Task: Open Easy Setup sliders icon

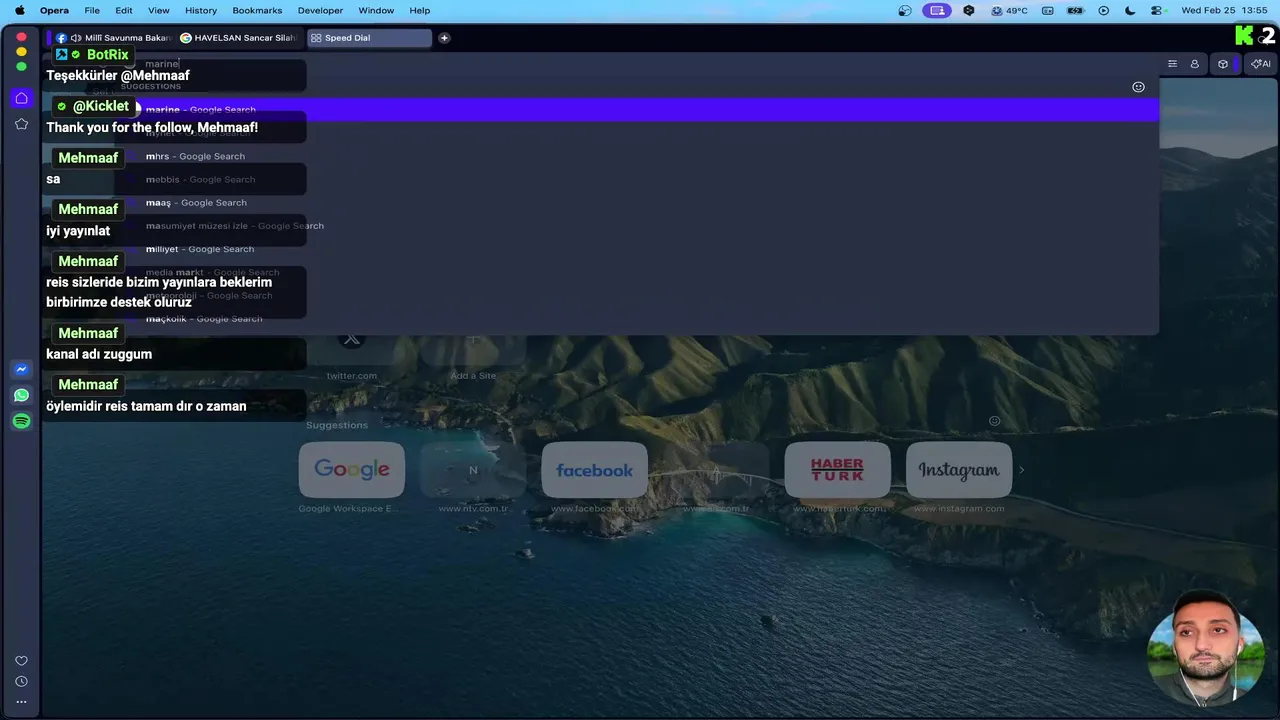Action: click(1172, 64)
